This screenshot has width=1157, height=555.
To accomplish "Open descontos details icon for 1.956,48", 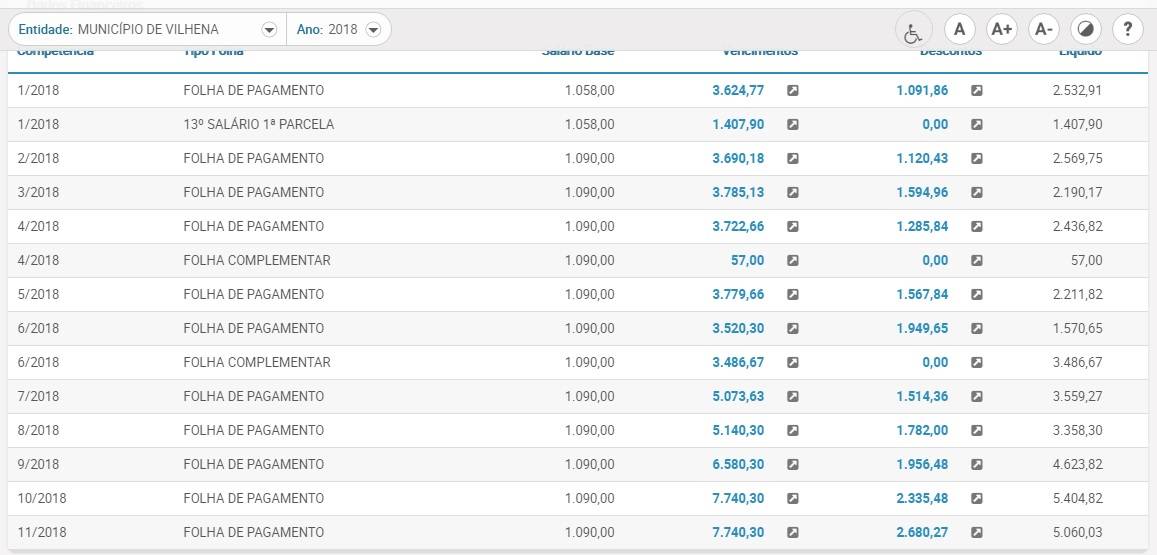I will (976, 464).
